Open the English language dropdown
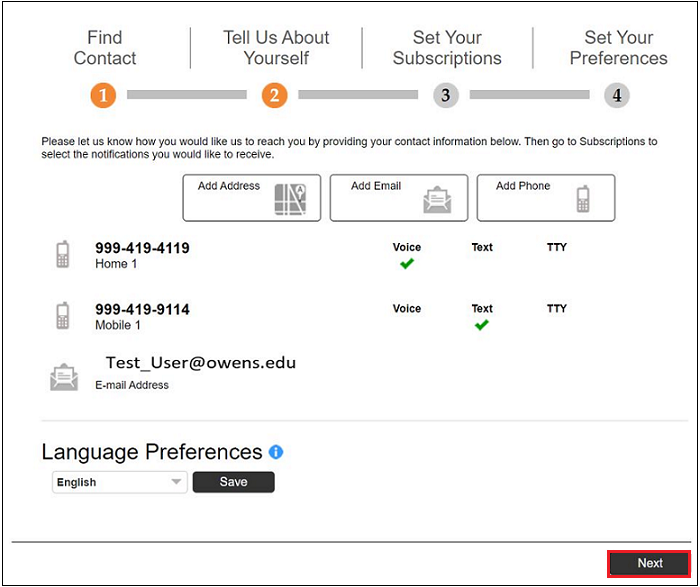Screen dimensions: 700x587 (119, 482)
